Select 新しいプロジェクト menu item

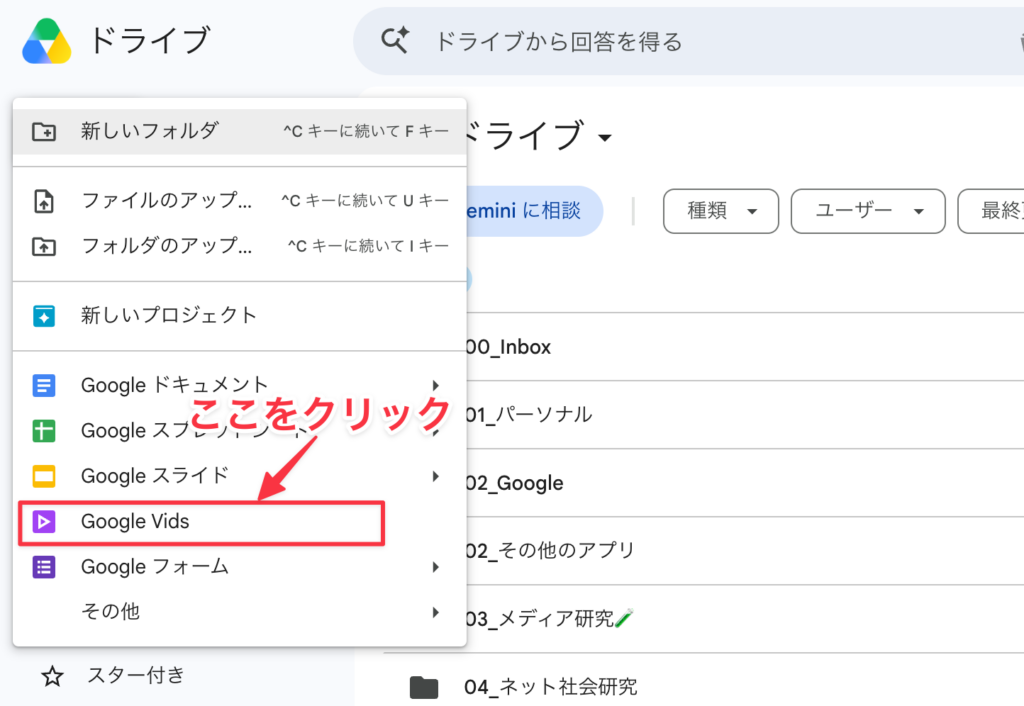tap(240, 316)
